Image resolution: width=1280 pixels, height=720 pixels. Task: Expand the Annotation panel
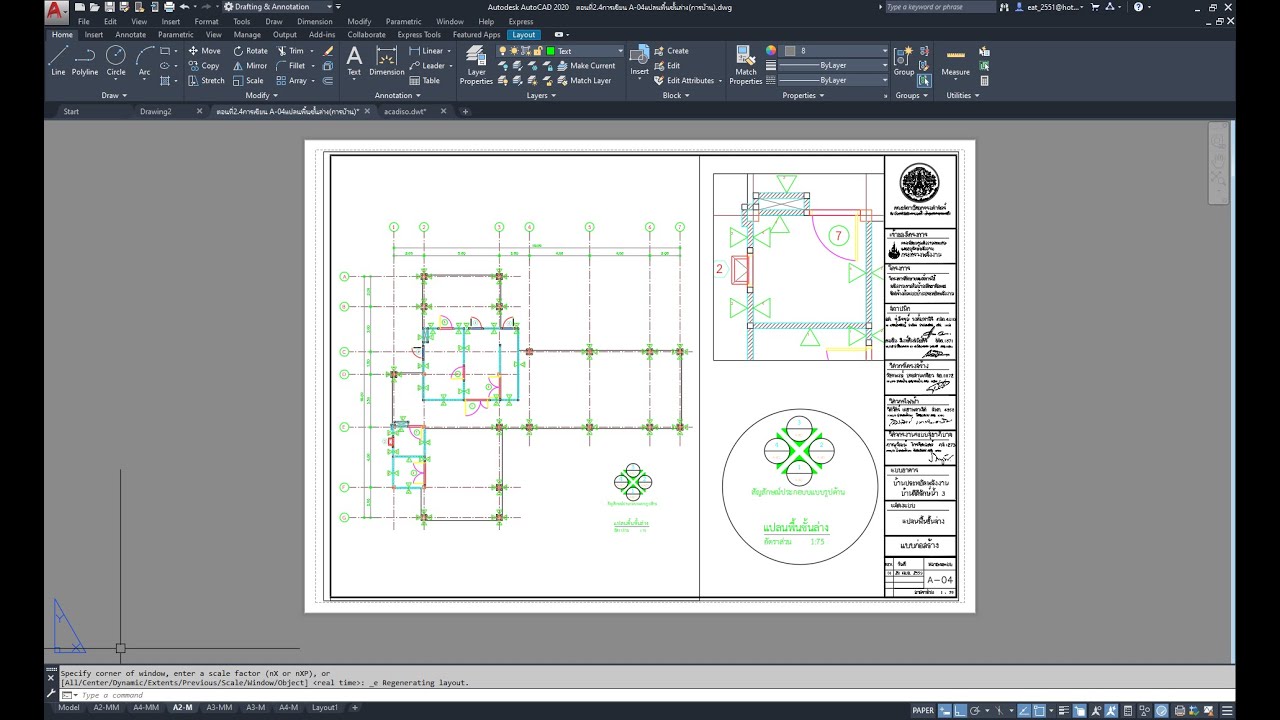[x=397, y=96]
